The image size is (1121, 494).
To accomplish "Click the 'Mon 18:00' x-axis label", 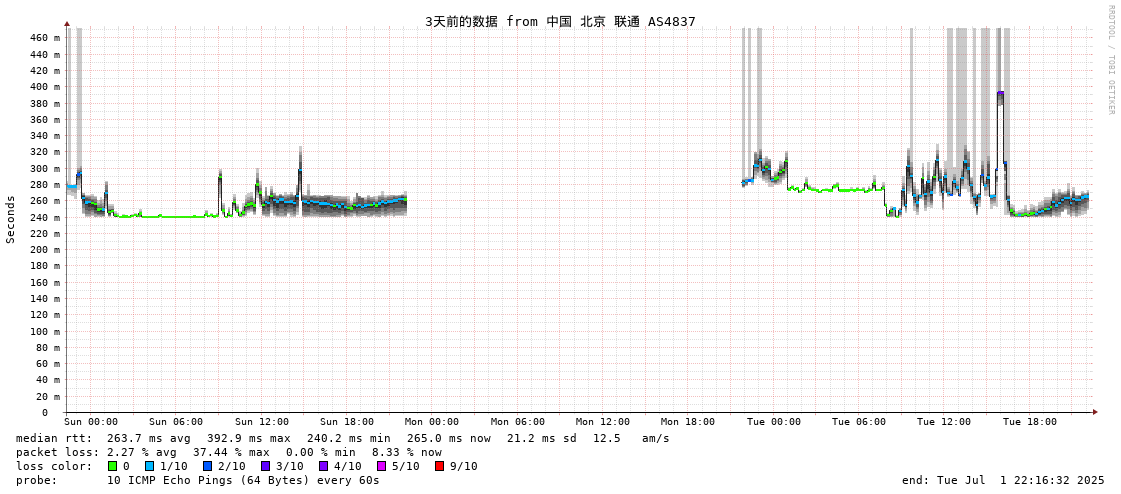I will click(688, 422).
